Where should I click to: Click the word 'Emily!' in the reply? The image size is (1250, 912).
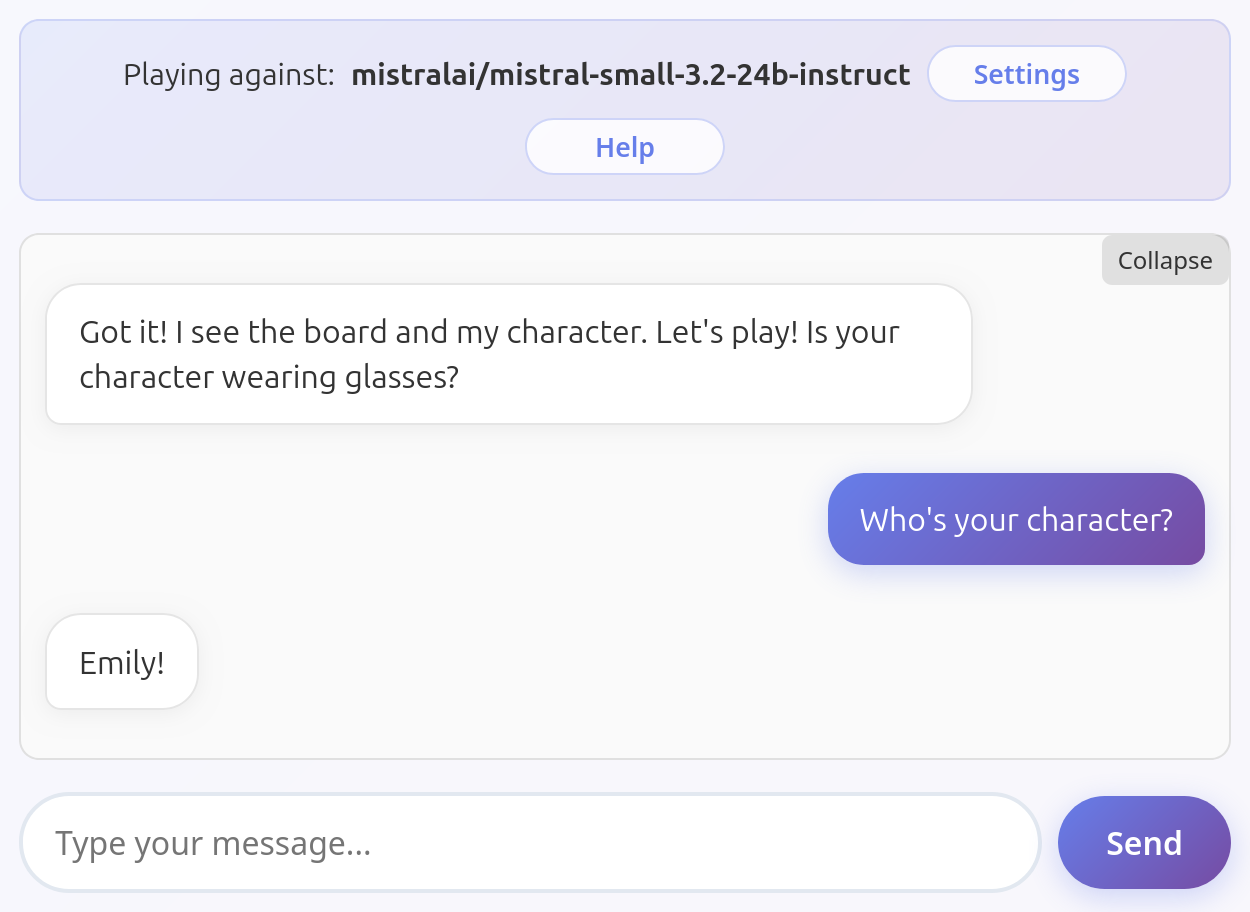coord(122,662)
